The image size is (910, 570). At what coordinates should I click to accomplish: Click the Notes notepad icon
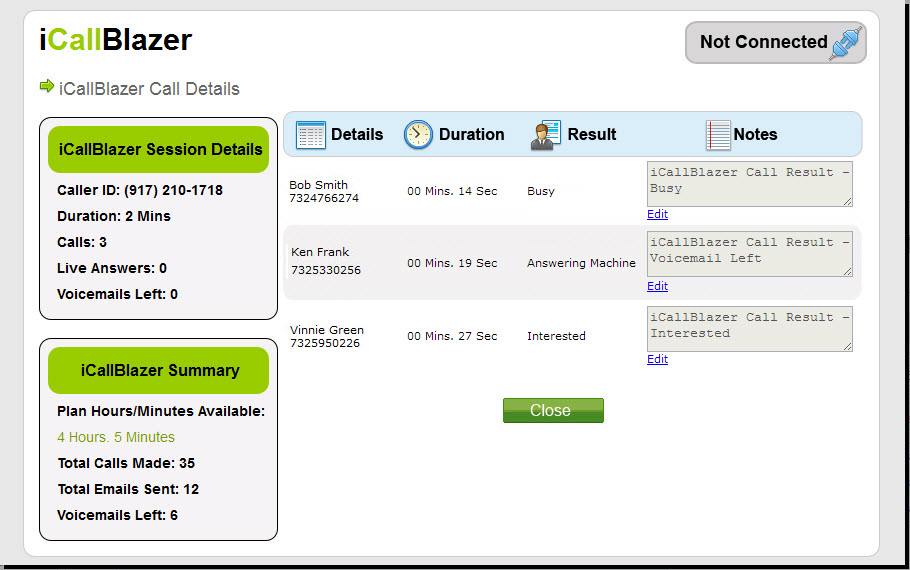[718, 135]
